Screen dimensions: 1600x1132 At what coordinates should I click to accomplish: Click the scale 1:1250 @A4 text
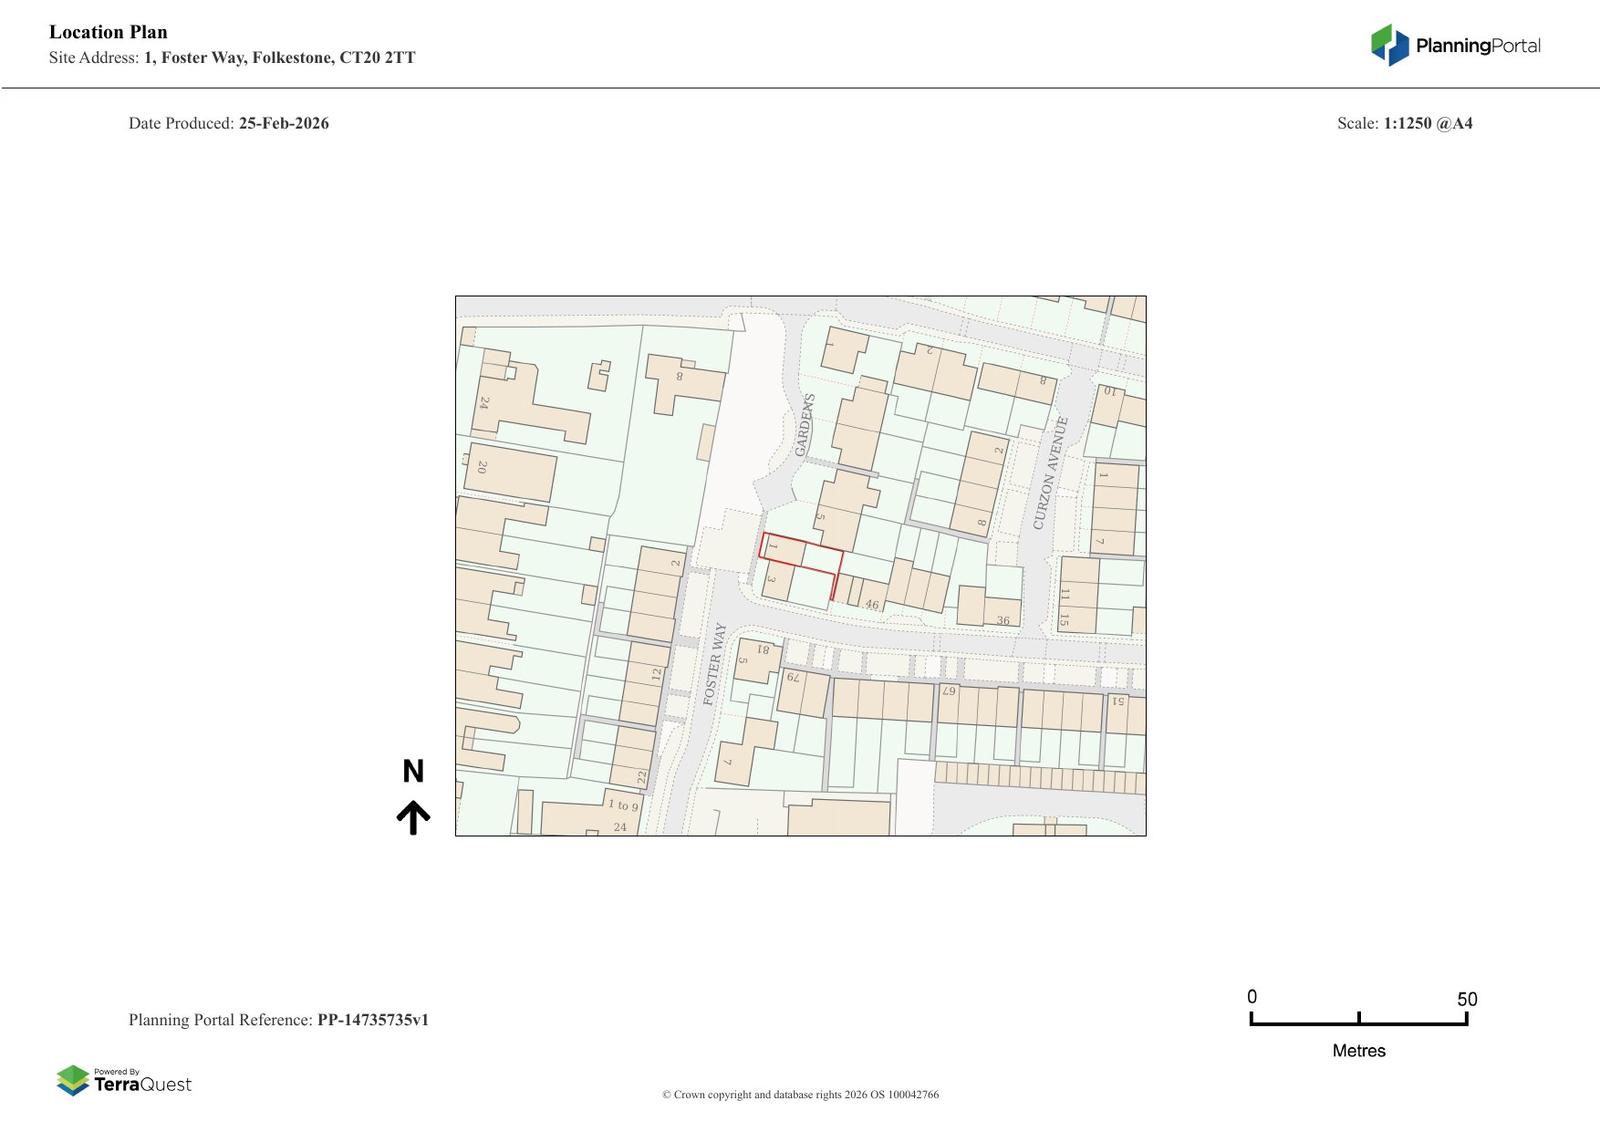pos(1427,123)
